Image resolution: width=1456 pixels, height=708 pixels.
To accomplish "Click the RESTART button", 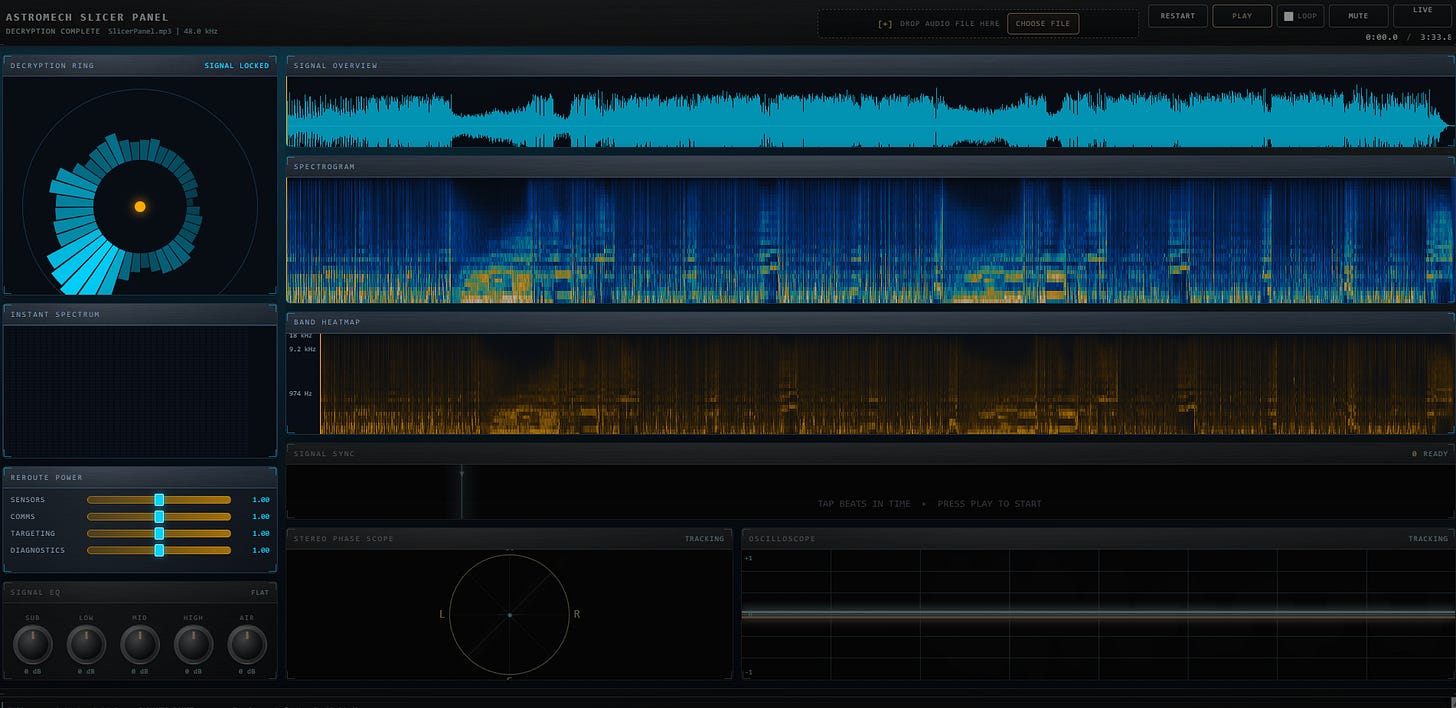I will (1177, 16).
